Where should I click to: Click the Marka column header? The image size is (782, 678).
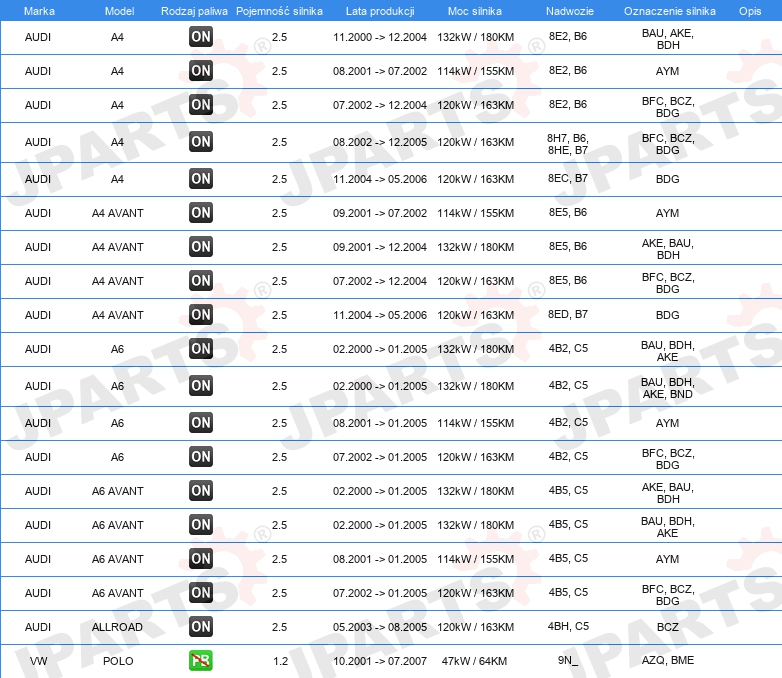click(39, 11)
